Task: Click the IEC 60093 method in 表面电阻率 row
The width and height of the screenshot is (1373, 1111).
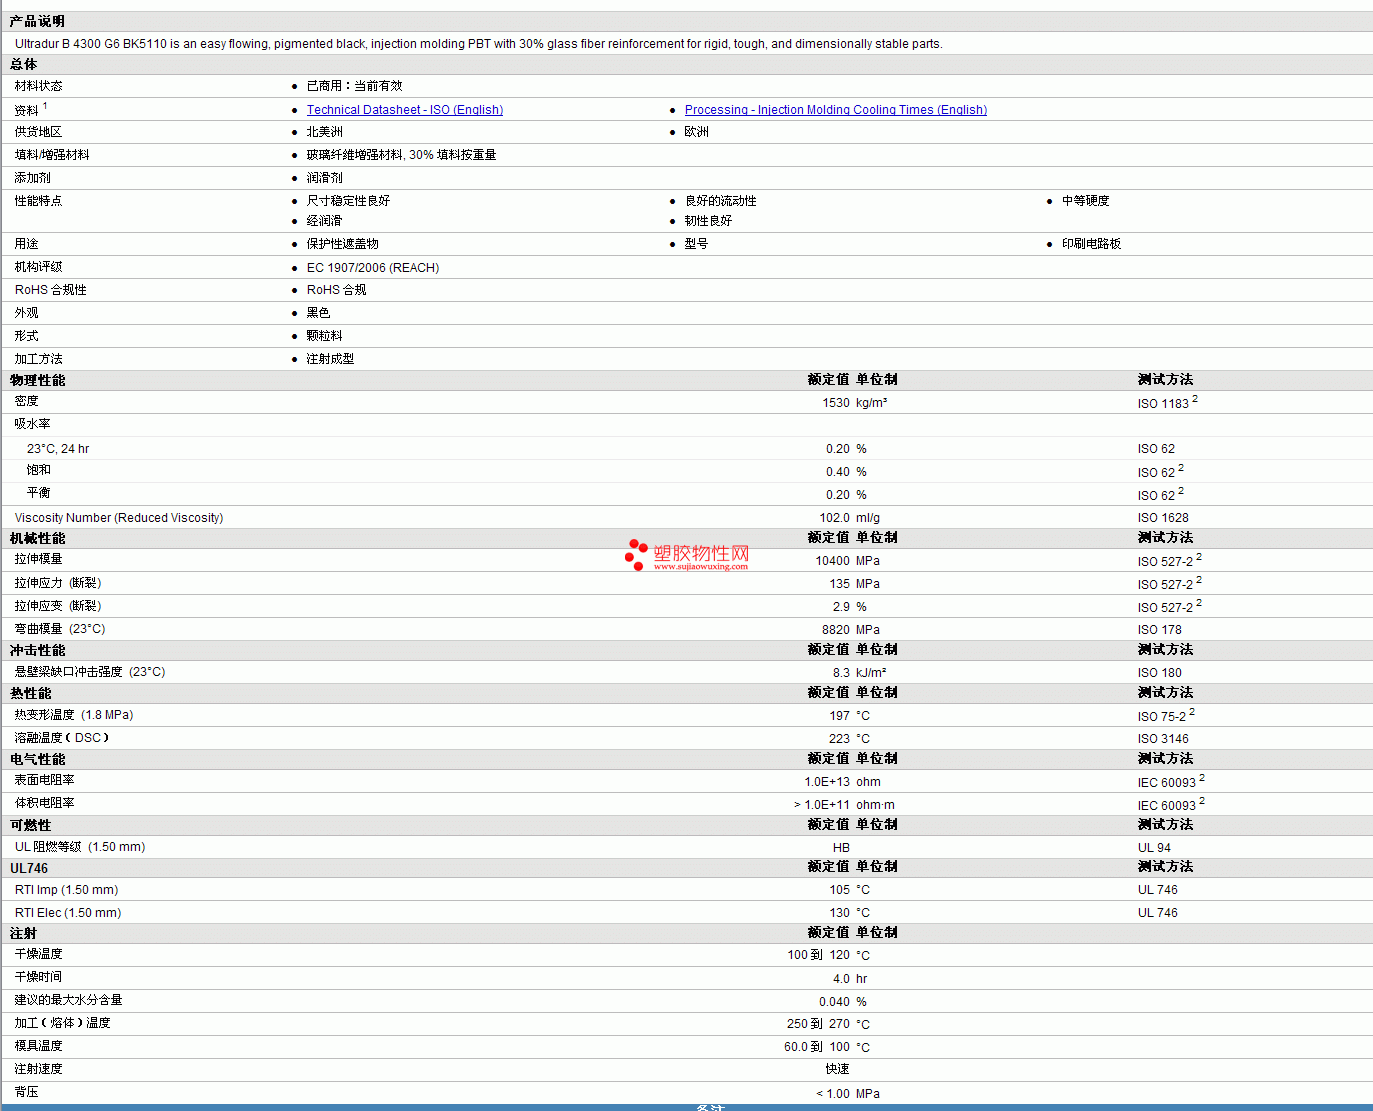Action: click(1167, 783)
